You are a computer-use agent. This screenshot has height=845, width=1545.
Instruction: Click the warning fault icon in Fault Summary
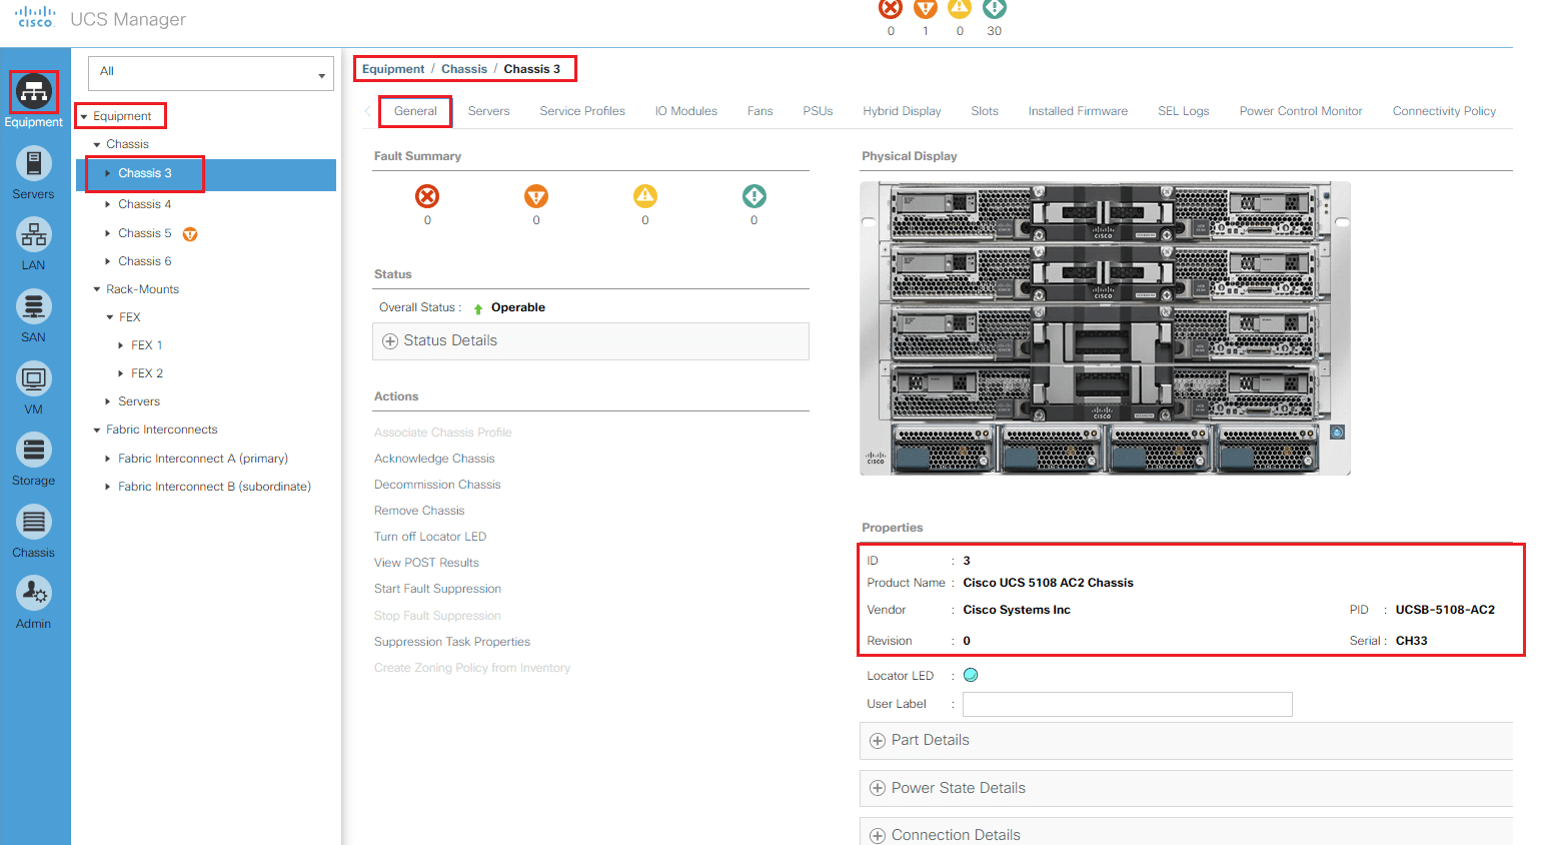[x=754, y=196]
